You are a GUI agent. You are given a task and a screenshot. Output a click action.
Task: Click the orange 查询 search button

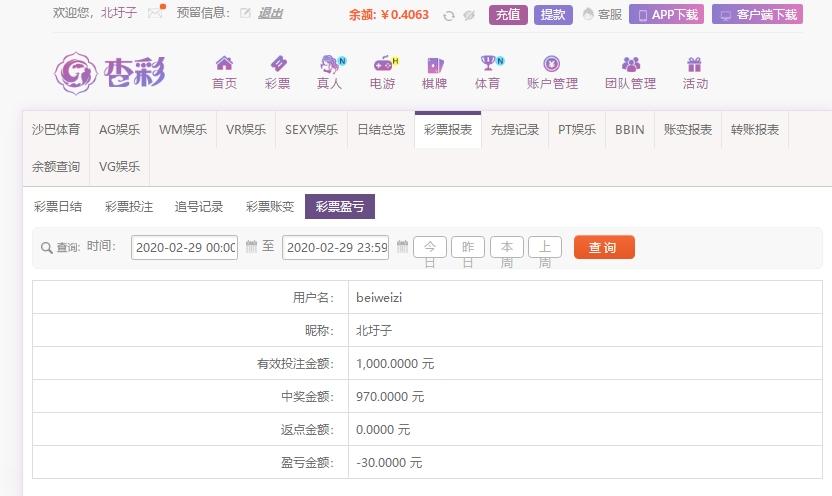coord(604,247)
